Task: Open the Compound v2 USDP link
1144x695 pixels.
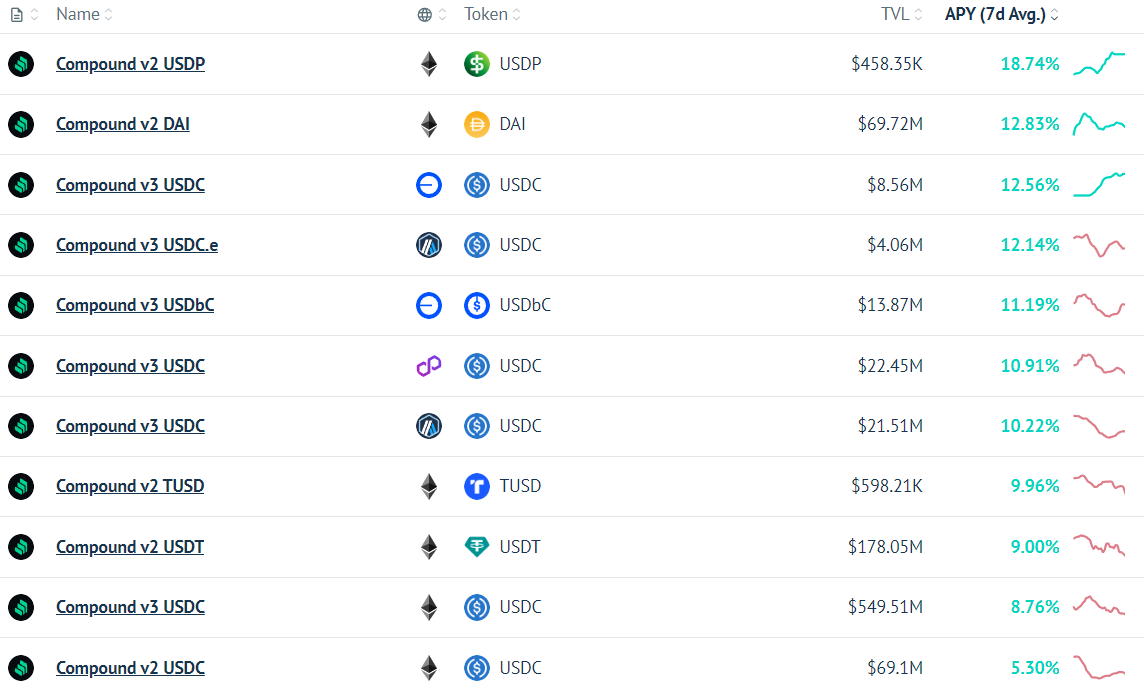Action: click(131, 64)
